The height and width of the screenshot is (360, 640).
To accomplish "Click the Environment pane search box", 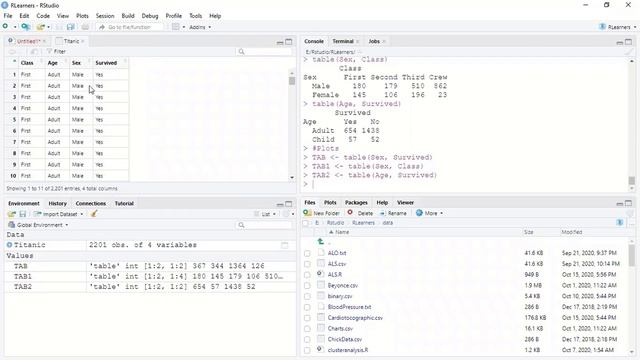I will click(264, 225).
